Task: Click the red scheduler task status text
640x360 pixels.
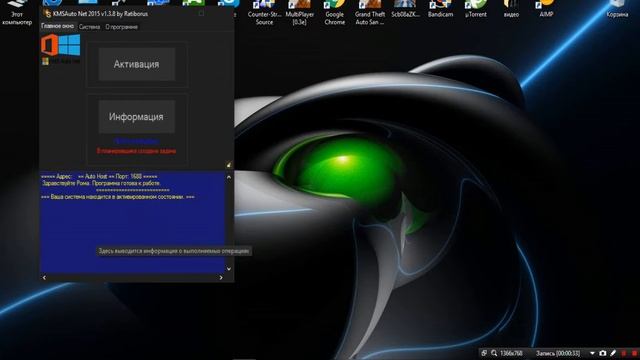Action: [x=136, y=151]
